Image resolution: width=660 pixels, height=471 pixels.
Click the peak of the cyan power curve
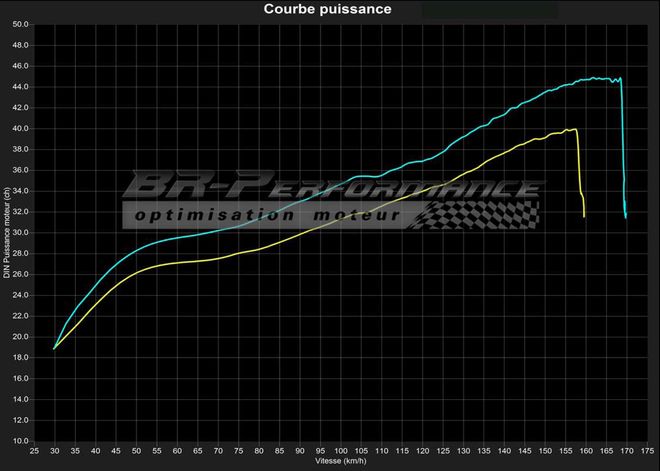point(595,77)
